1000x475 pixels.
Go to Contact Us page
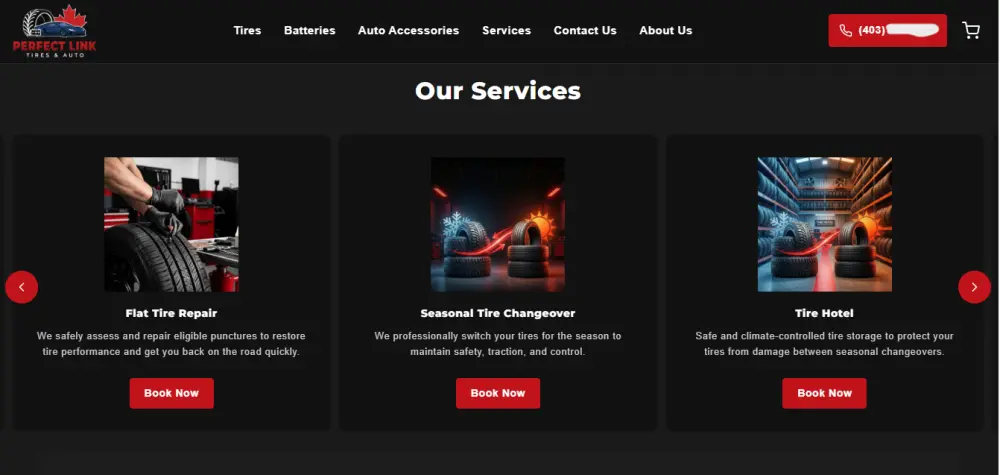pos(585,31)
